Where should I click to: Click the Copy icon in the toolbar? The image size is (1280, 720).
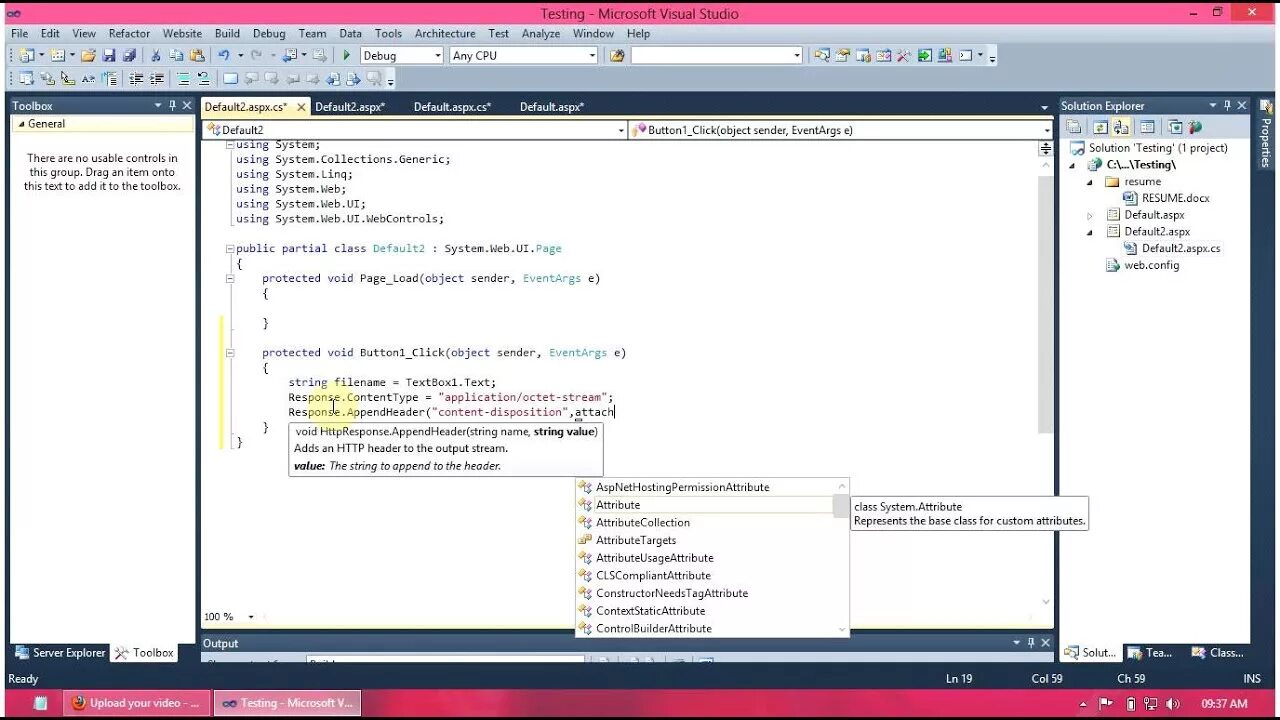tap(176, 56)
